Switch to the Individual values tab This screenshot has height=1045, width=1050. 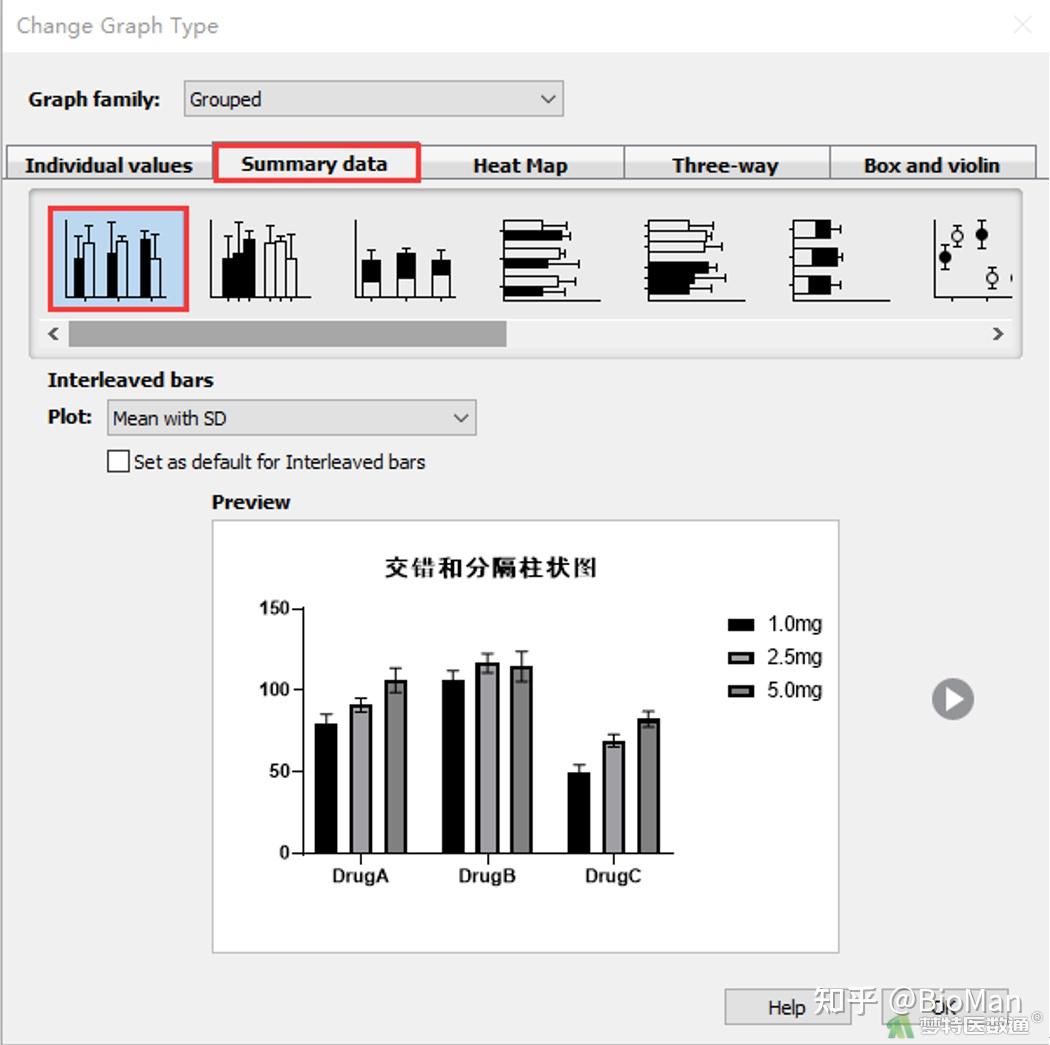109,163
